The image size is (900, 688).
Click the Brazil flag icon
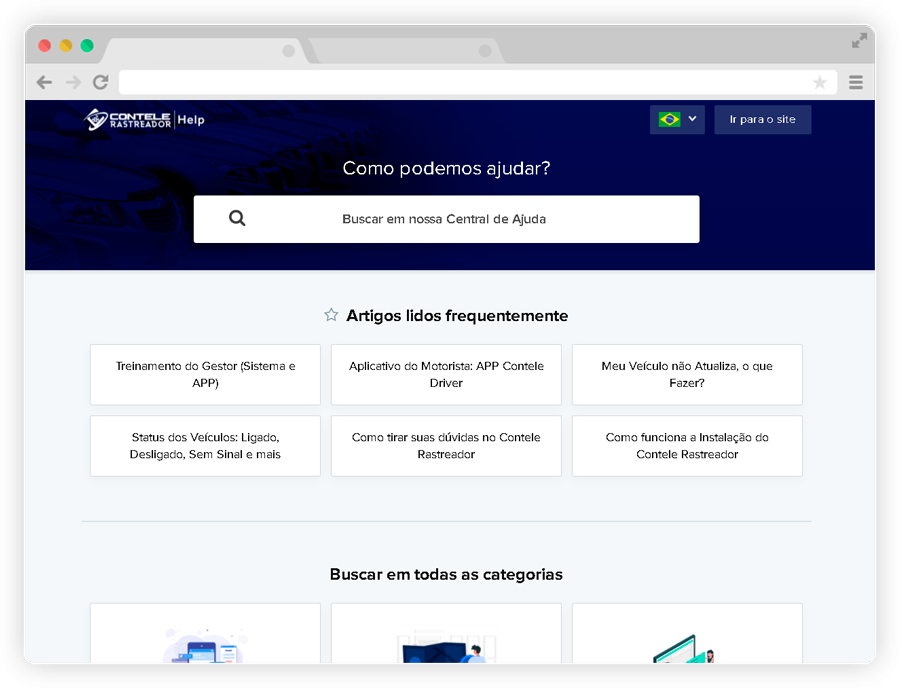(669, 119)
